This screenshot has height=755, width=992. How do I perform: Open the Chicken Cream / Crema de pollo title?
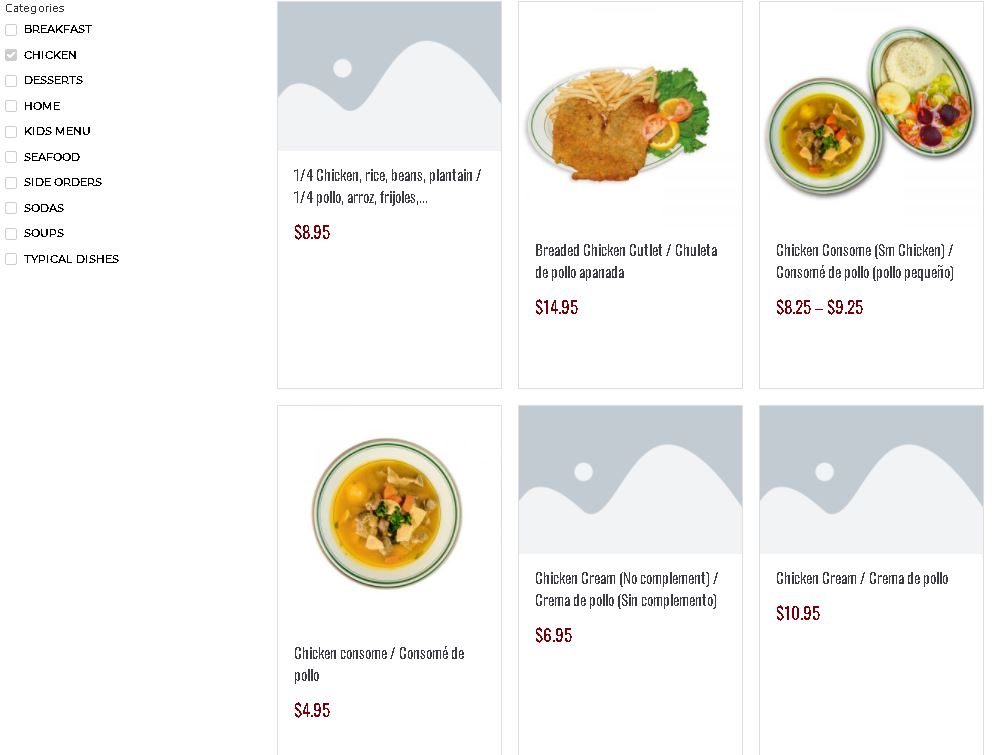click(x=862, y=578)
